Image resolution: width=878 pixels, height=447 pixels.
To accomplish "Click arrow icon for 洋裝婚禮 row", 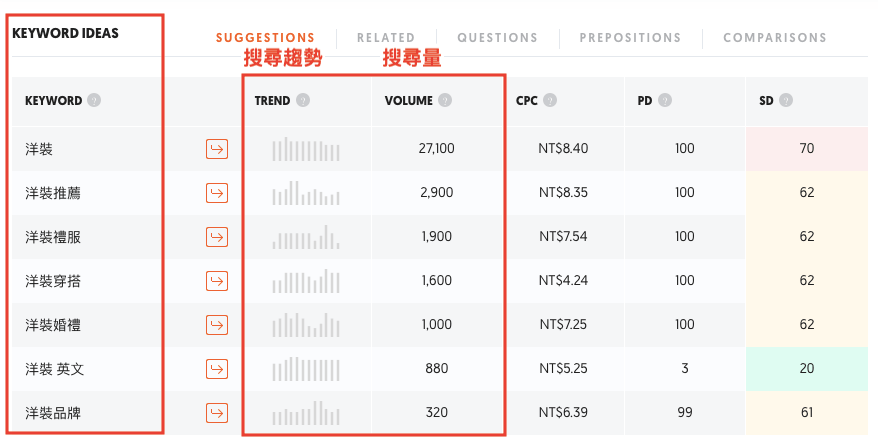I will 217,325.
